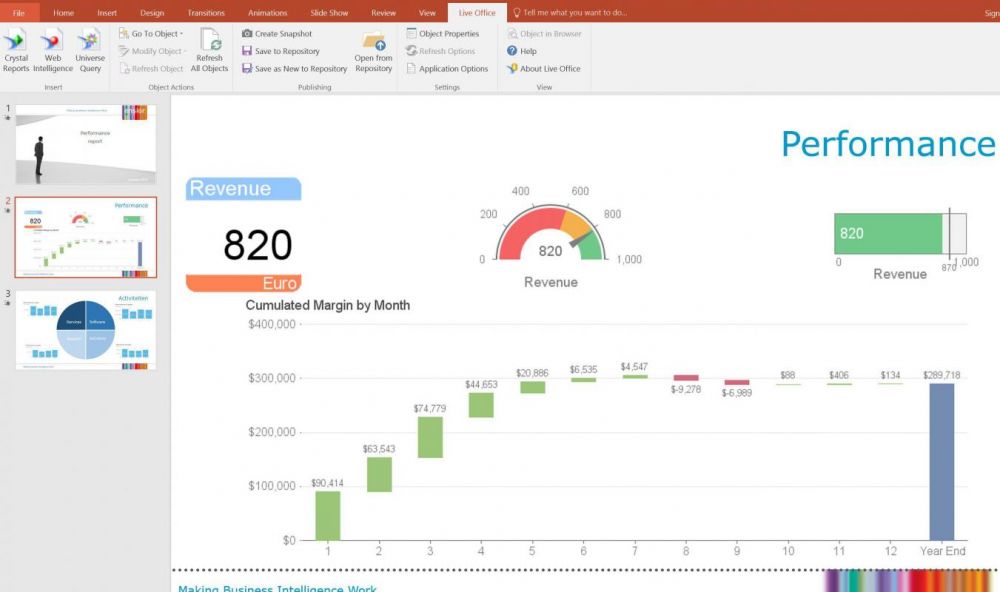
Task: Open from Repository folder icon
Action: tap(374, 41)
